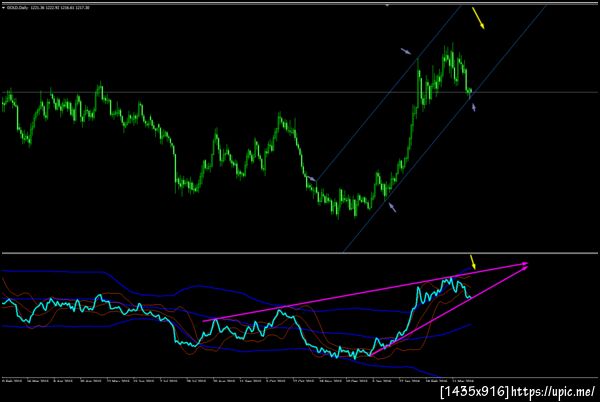
Task: Click the separator between chart and indicator pane
Action: tap(300, 253)
